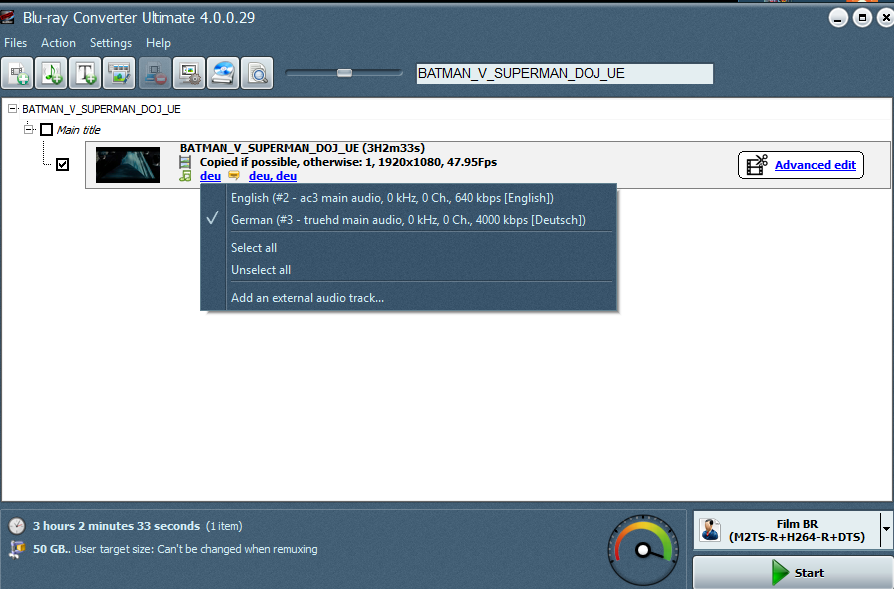
Task: Click the disc drive toolbar icon
Action: [223, 74]
